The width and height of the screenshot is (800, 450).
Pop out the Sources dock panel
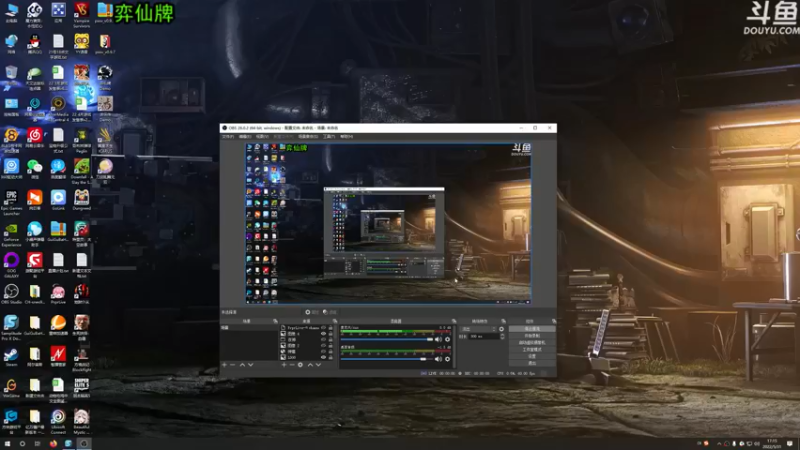click(335, 321)
